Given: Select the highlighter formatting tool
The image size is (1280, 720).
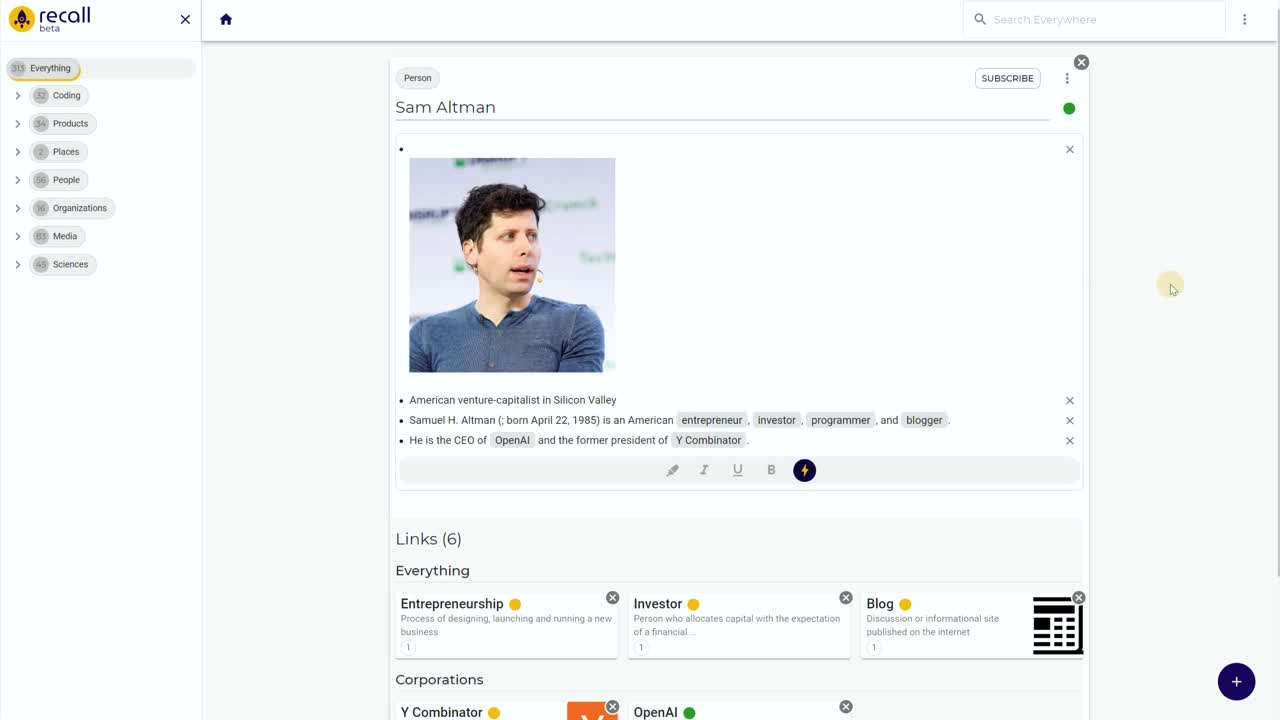Looking at the screenshot, I should (x=672, y=470).
